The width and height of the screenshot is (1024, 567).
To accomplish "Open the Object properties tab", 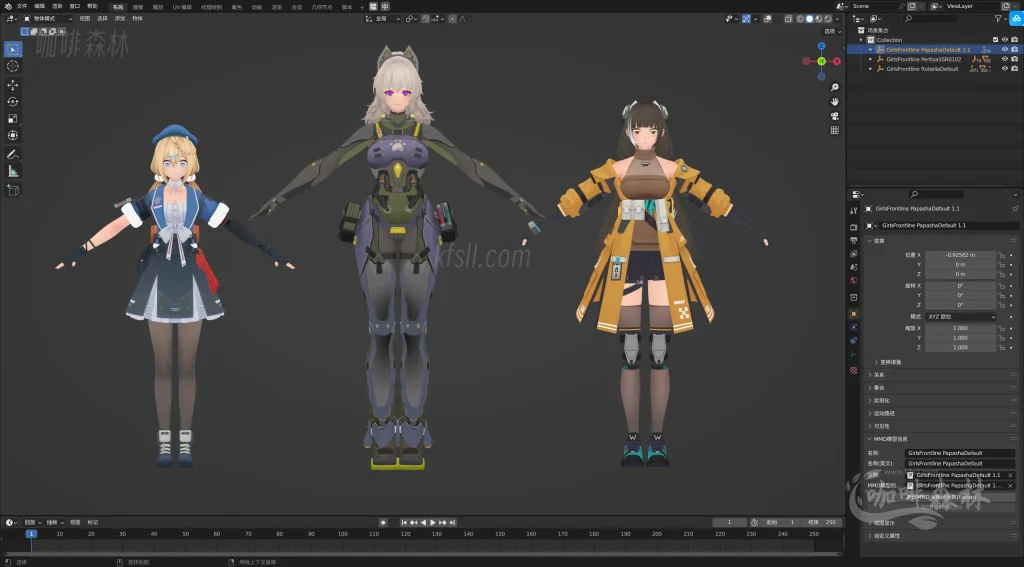I will (854, 314).
